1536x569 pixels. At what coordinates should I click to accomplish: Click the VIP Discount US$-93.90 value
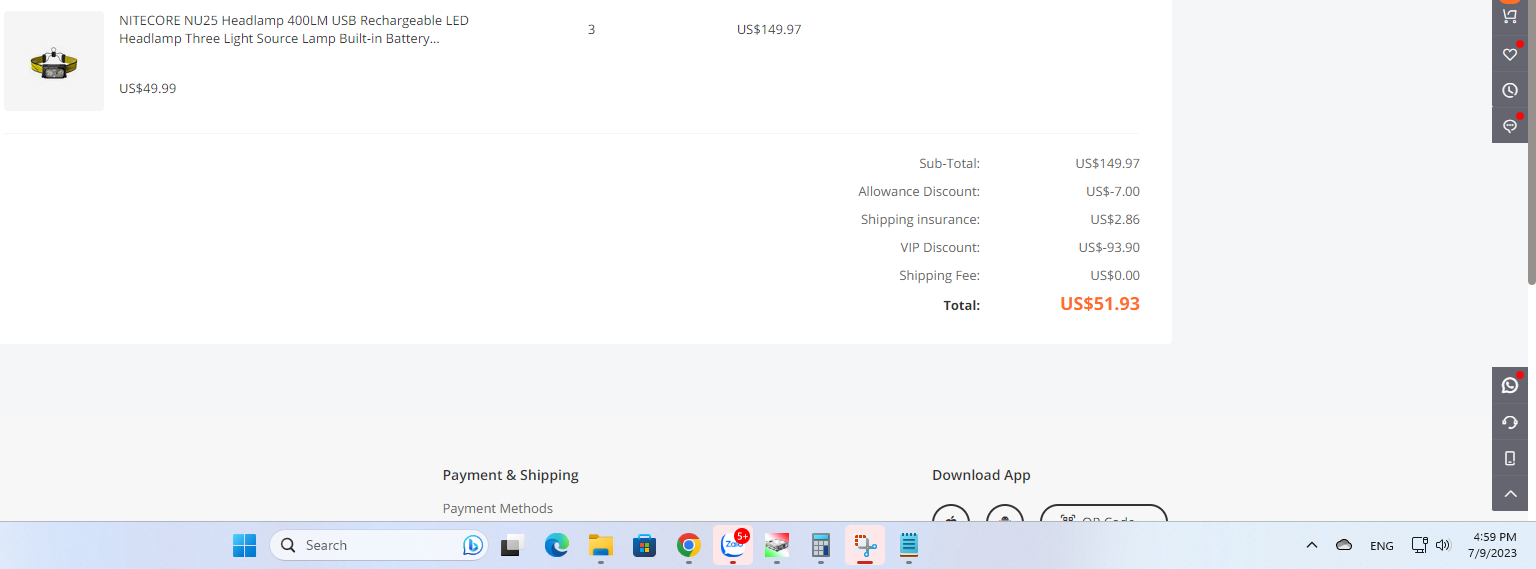pyautogui.click(x=1109, y=247)
